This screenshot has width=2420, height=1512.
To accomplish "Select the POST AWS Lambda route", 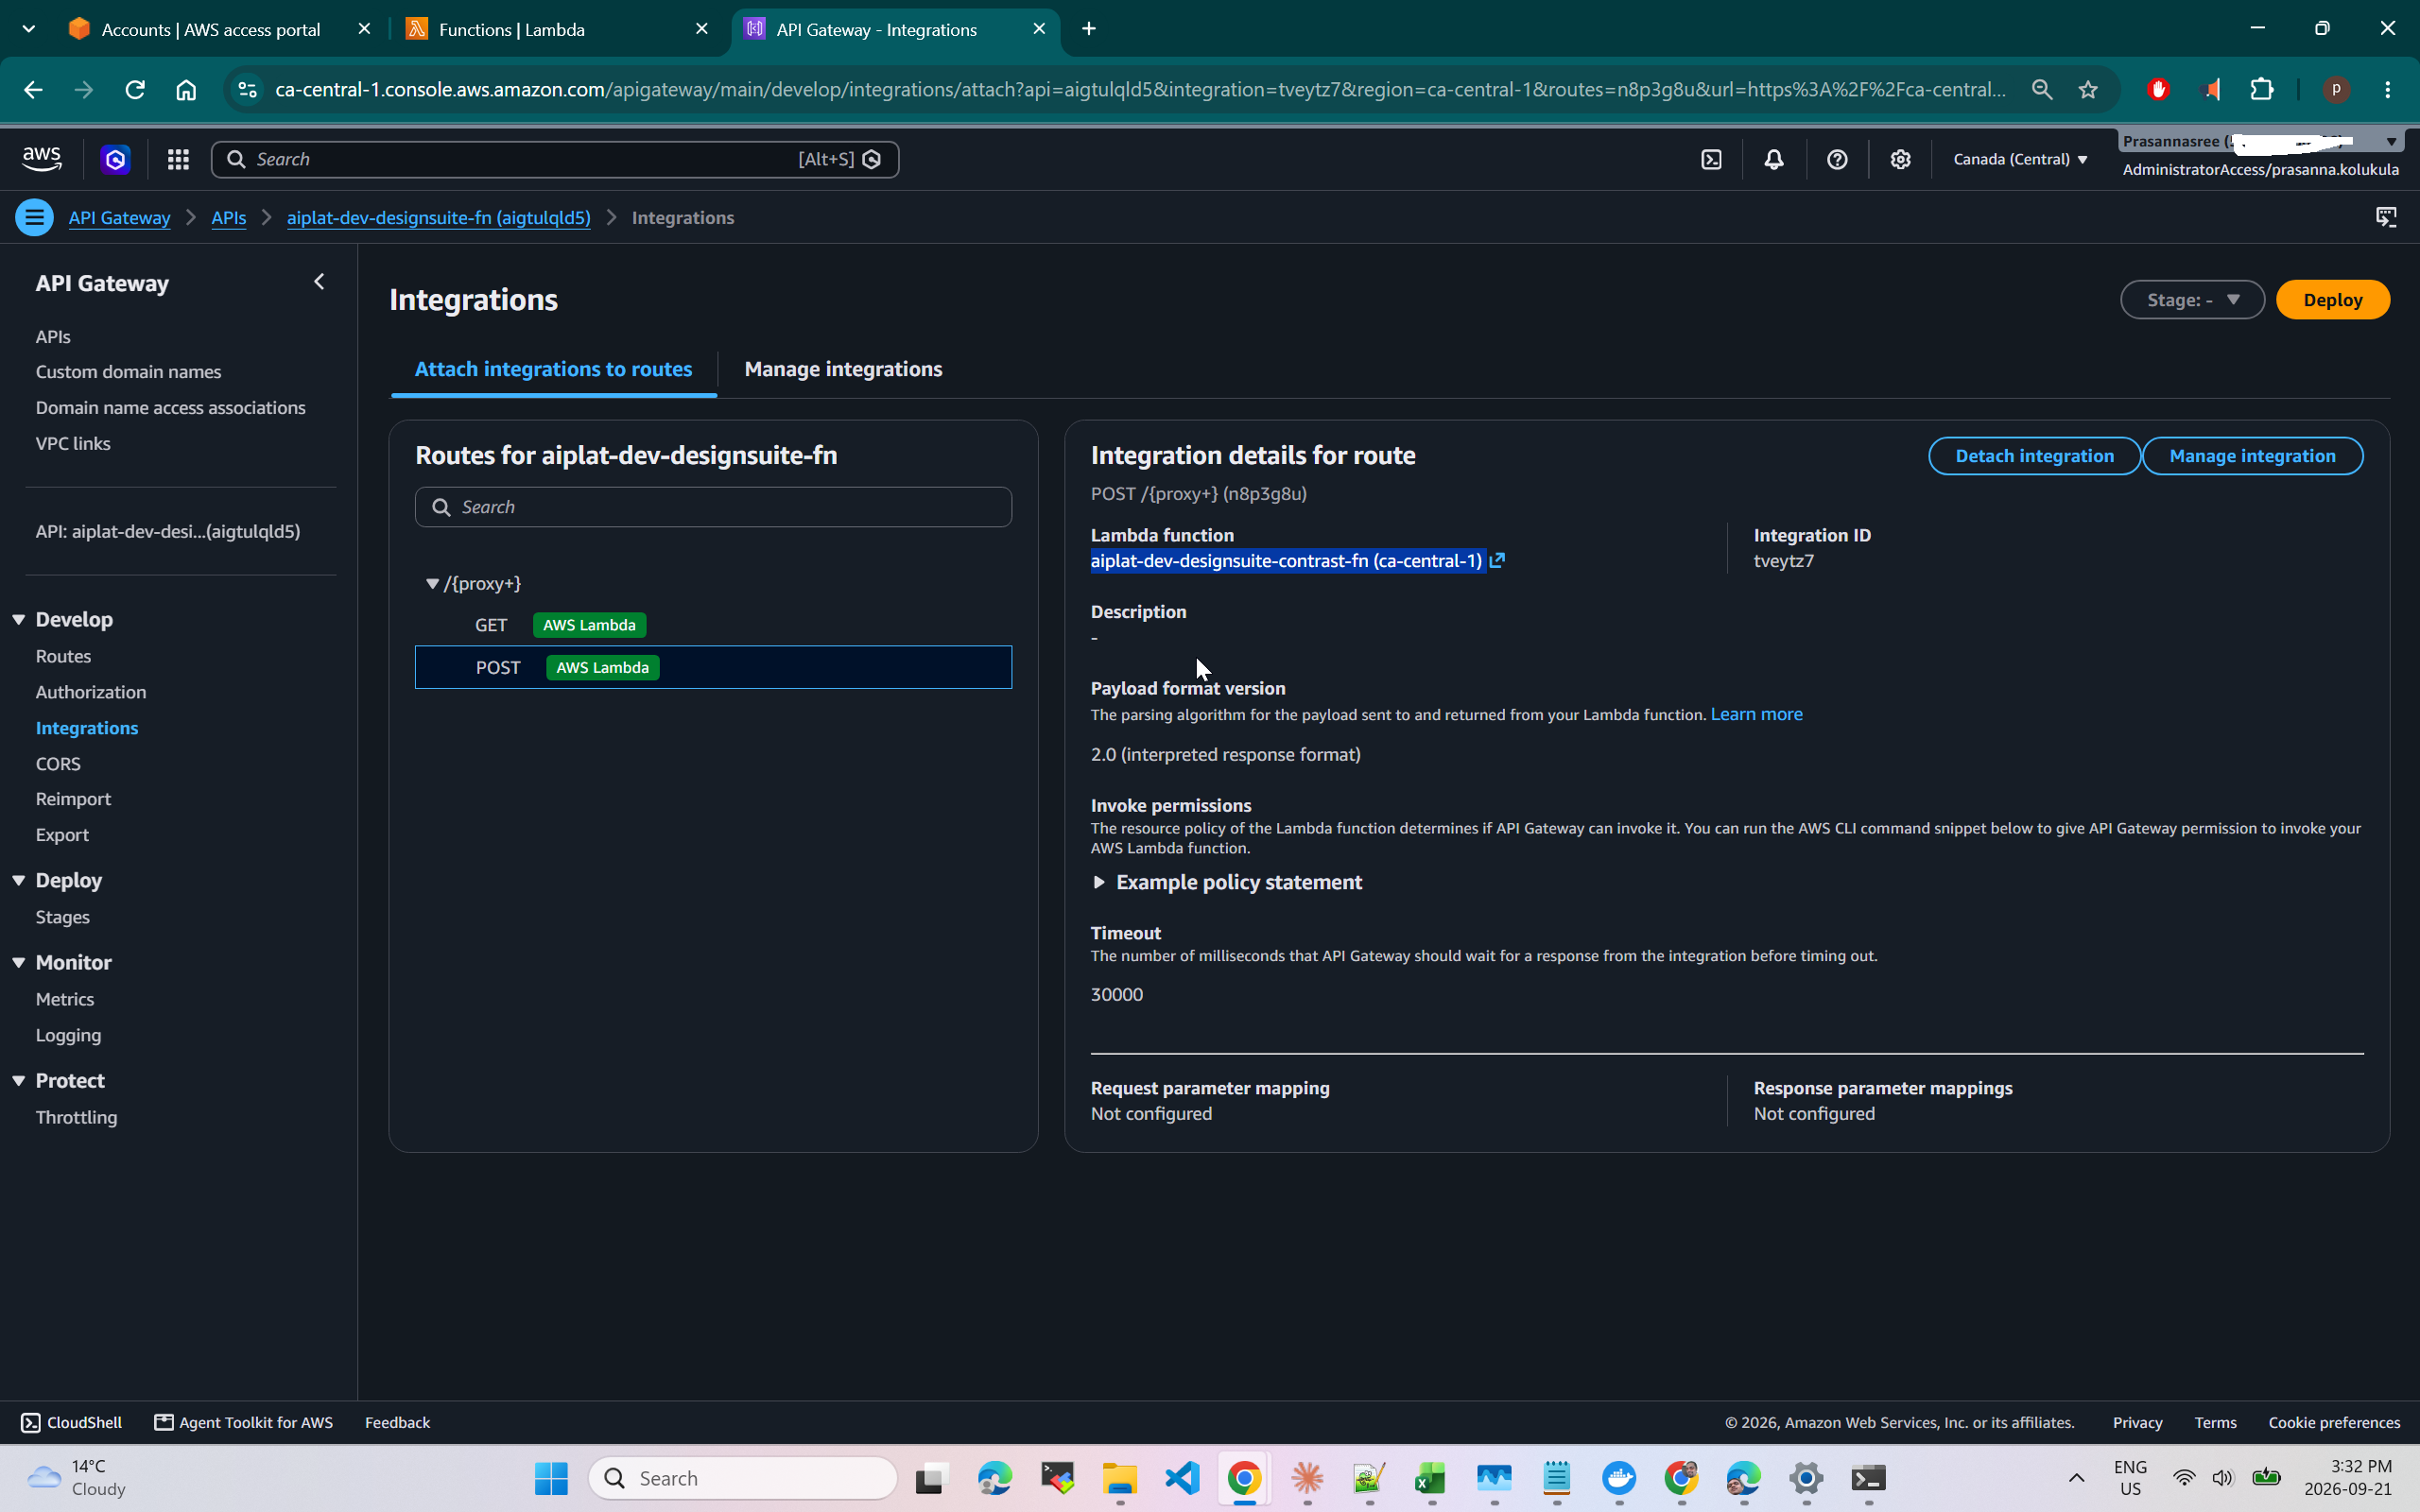I will pyautogui.click(x=713, y=667).
